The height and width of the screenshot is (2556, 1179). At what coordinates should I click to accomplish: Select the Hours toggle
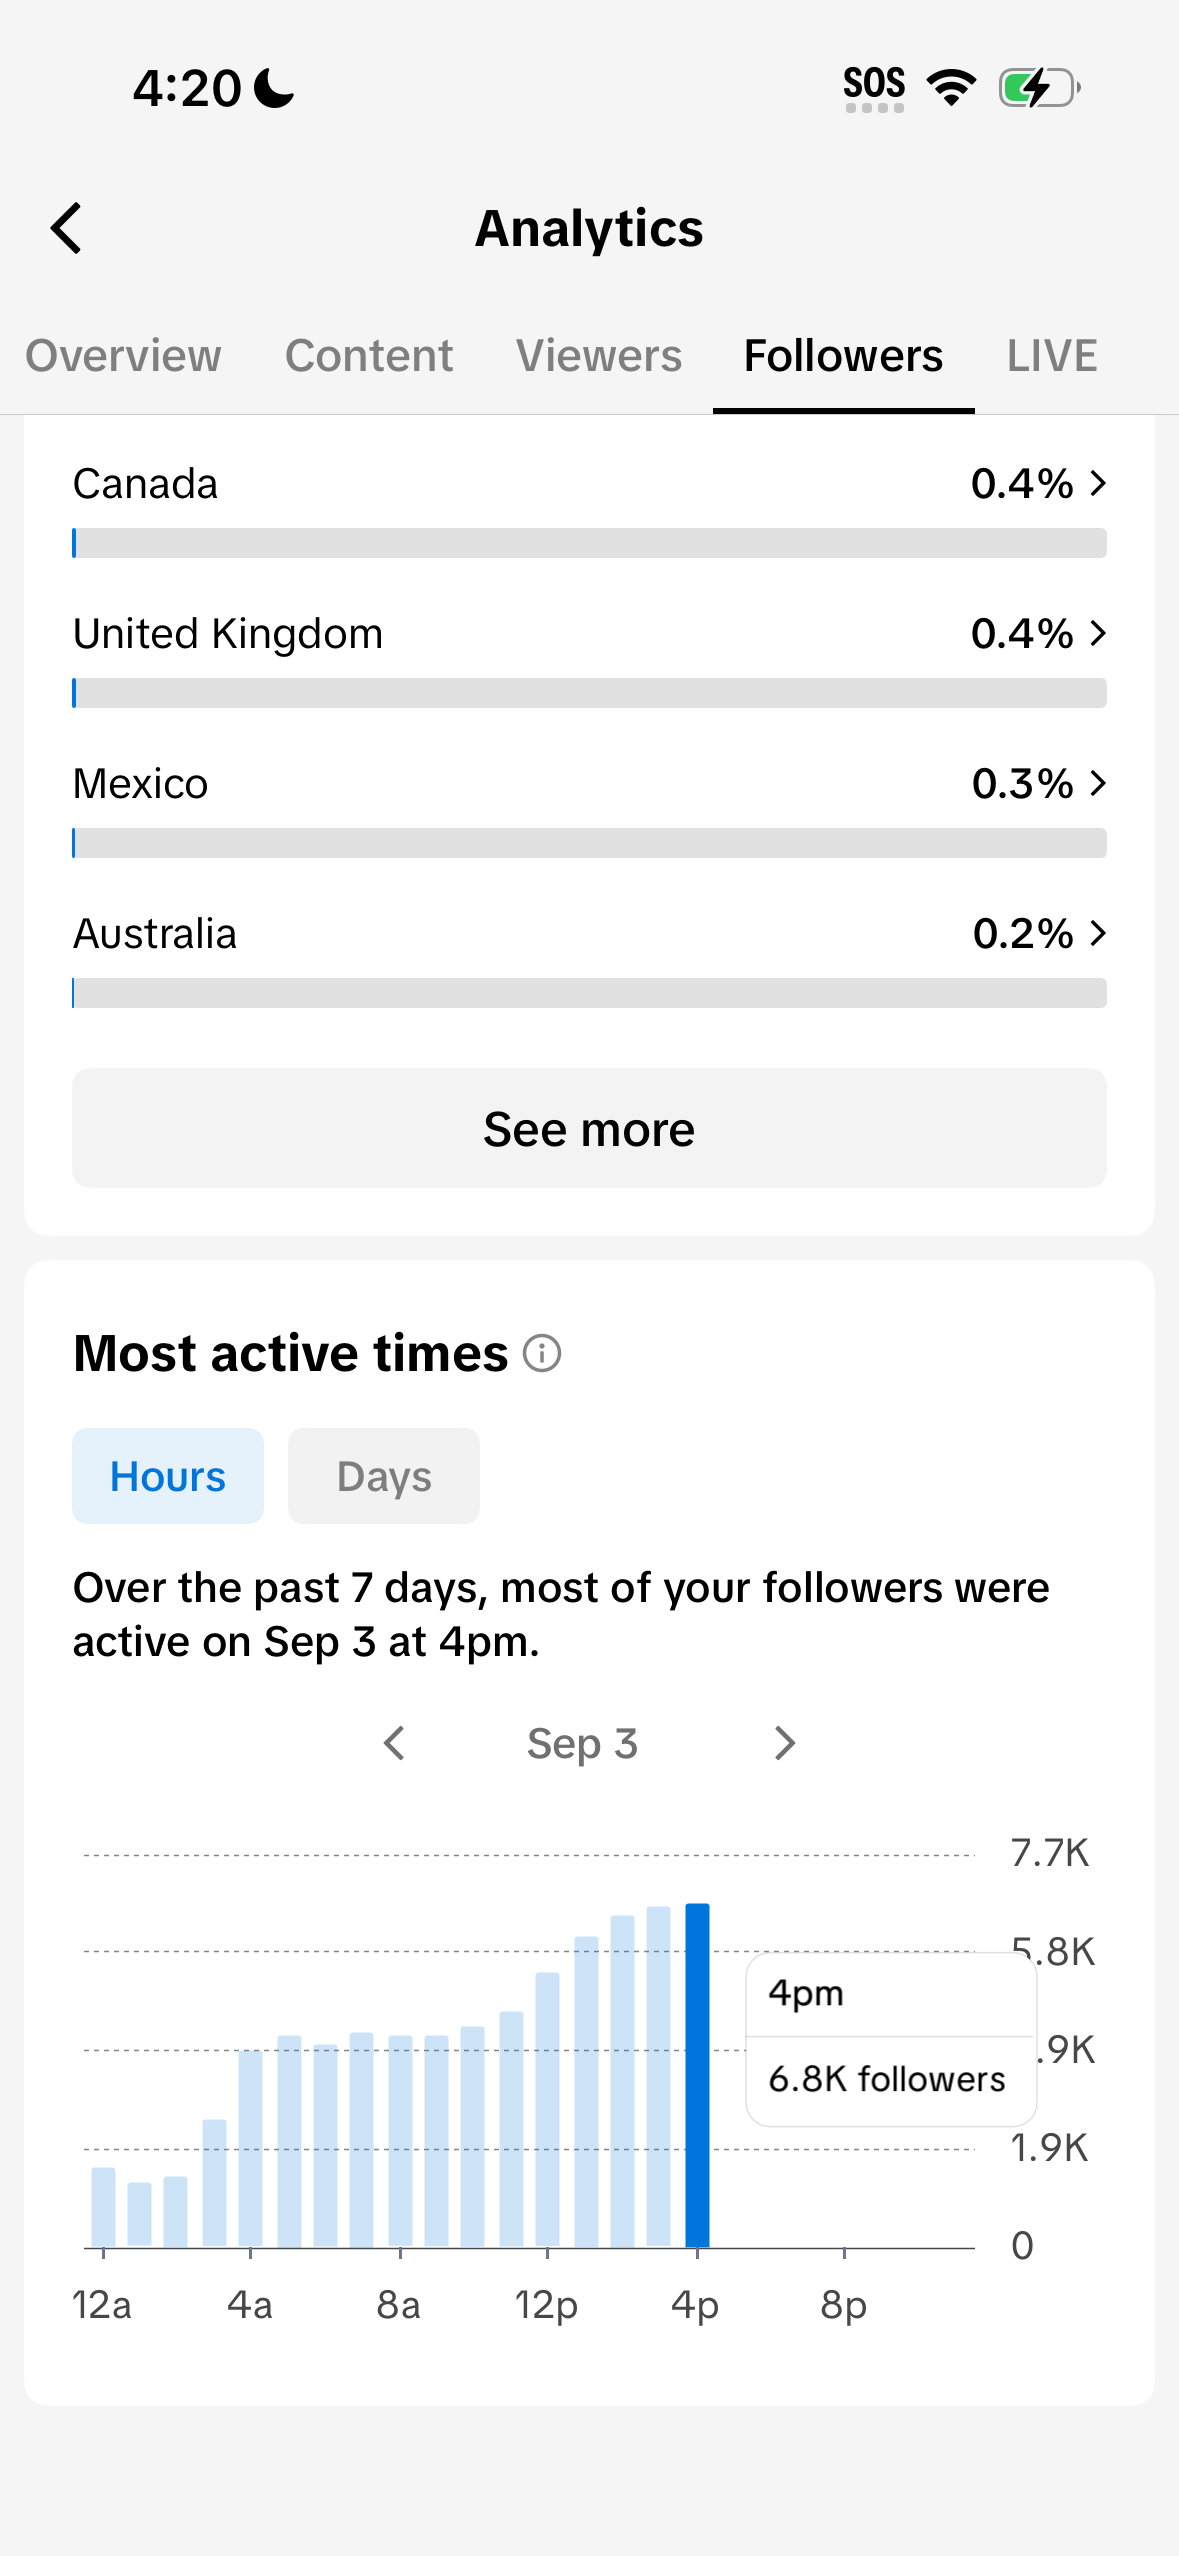point(168,1476)
